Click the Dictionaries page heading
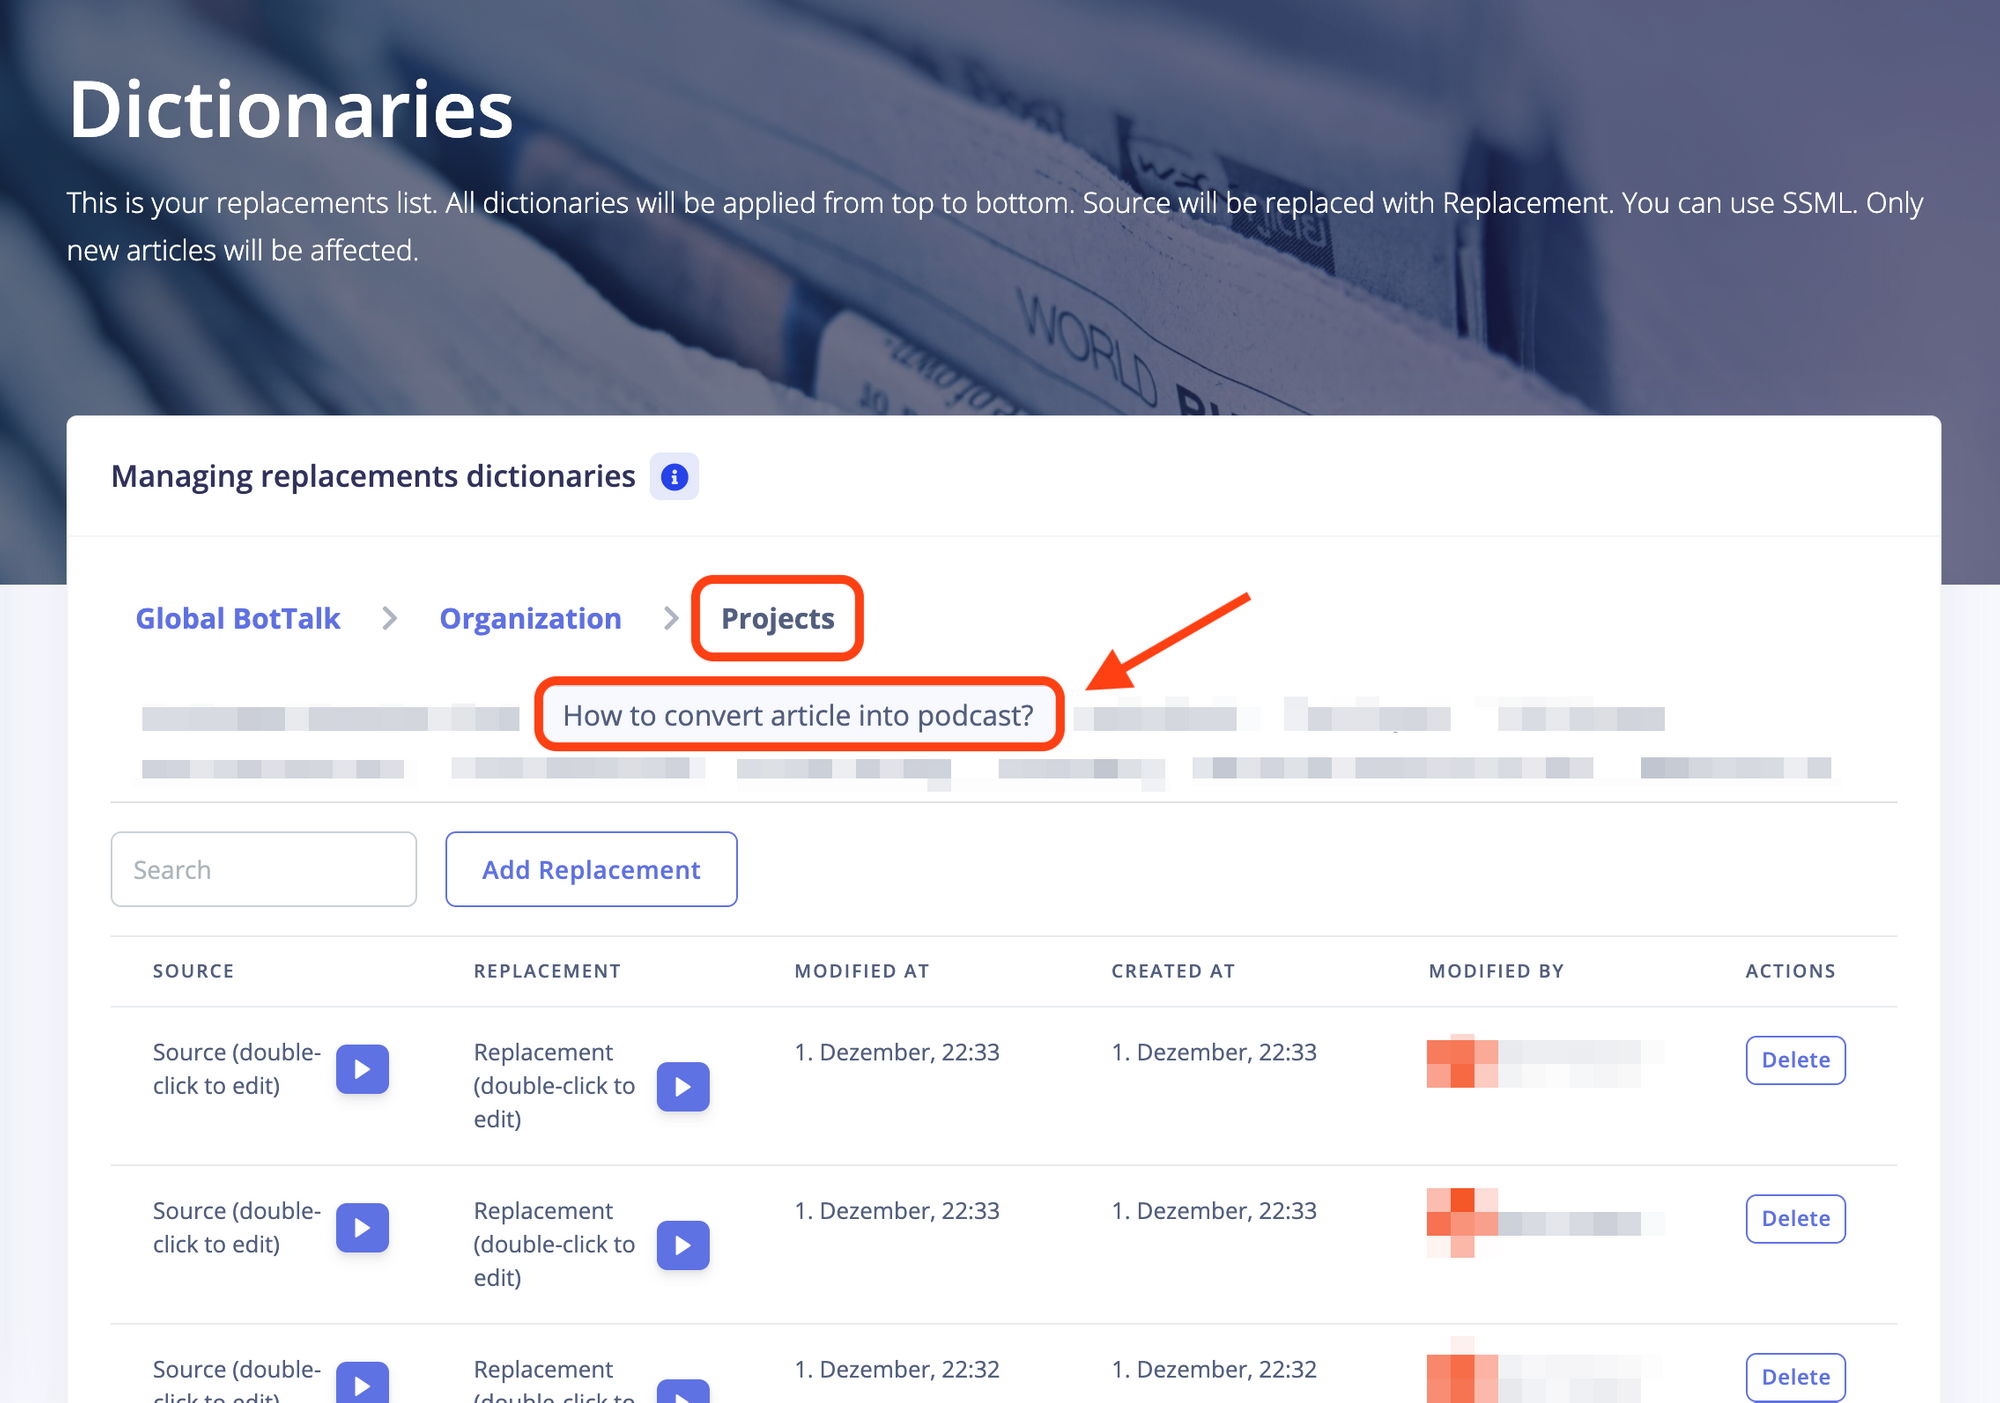This screenshot has width=2000, height=1403. pyautogui.click(x=291, y=109)
